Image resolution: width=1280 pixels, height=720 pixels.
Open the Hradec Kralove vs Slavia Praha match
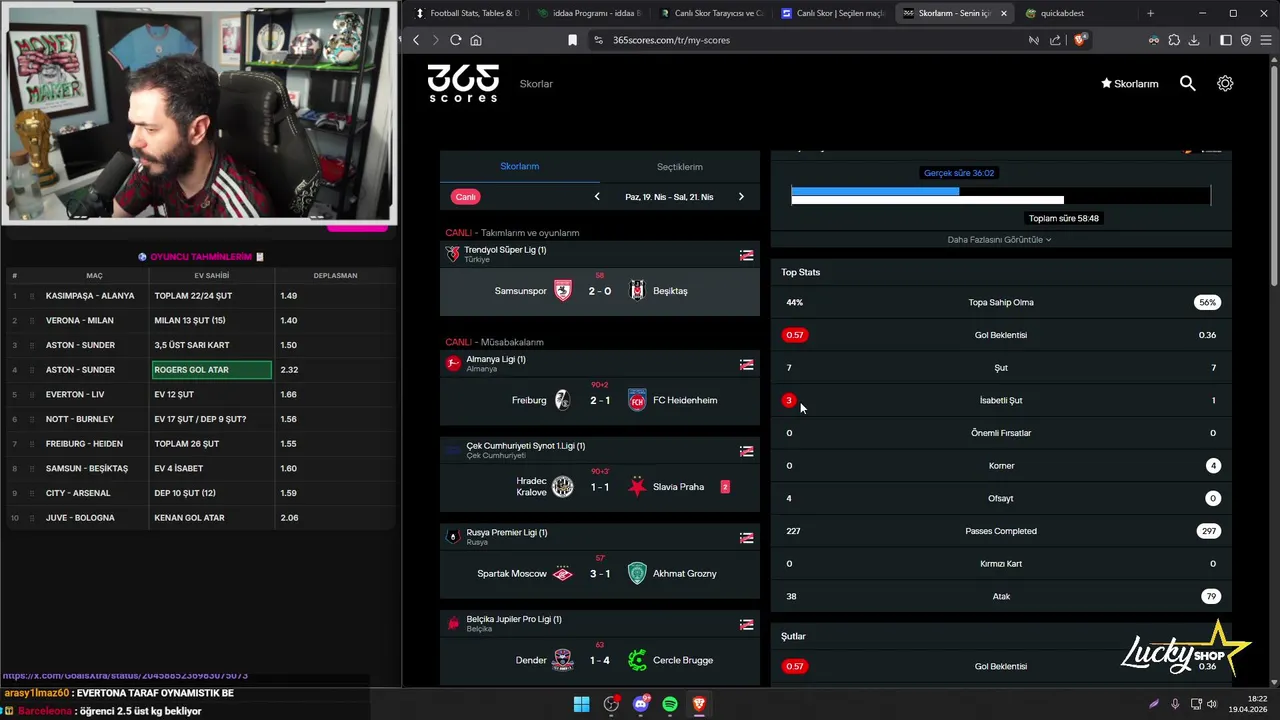tap(600, 487)
